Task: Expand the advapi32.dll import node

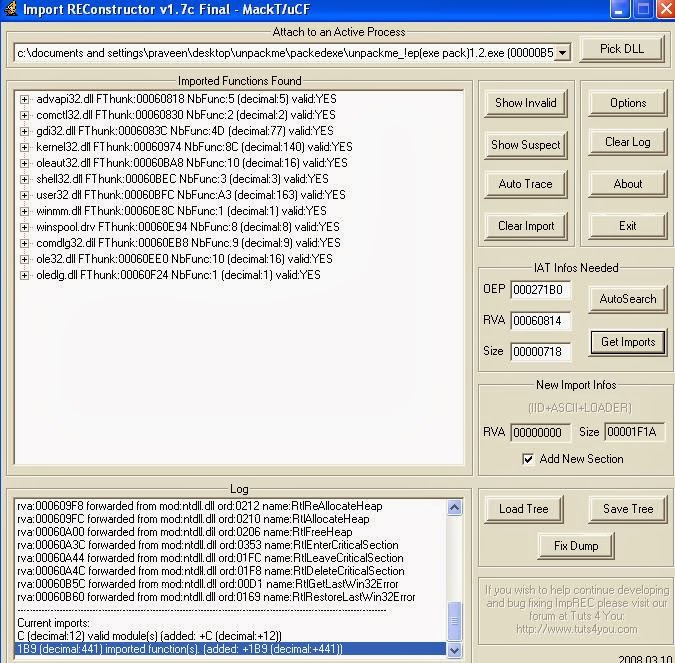Action: 25,99
